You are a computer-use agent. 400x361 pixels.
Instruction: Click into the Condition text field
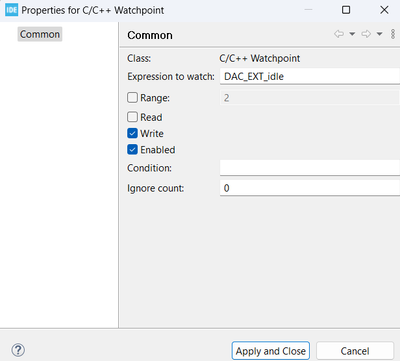[310, 168]
